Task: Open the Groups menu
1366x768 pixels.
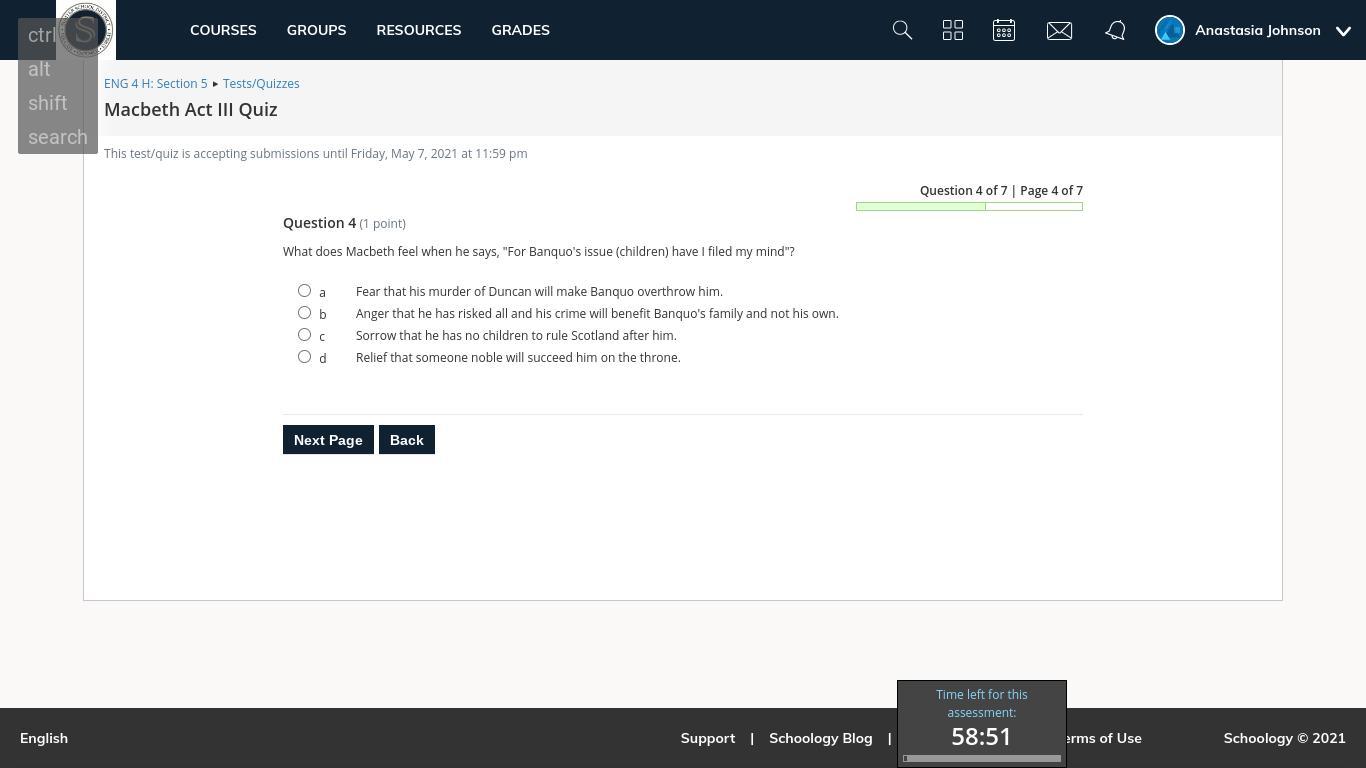Action: [316, 30]
